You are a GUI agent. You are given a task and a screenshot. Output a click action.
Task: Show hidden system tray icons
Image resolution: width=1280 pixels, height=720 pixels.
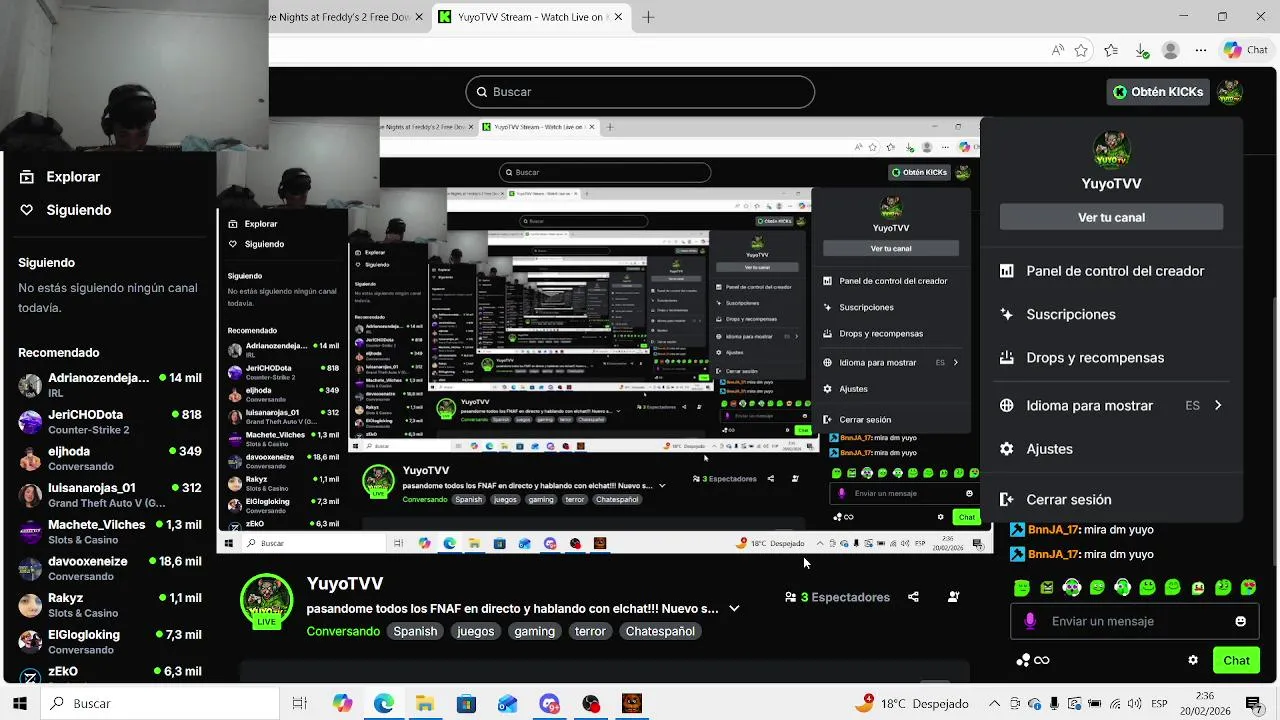[994, 703]
